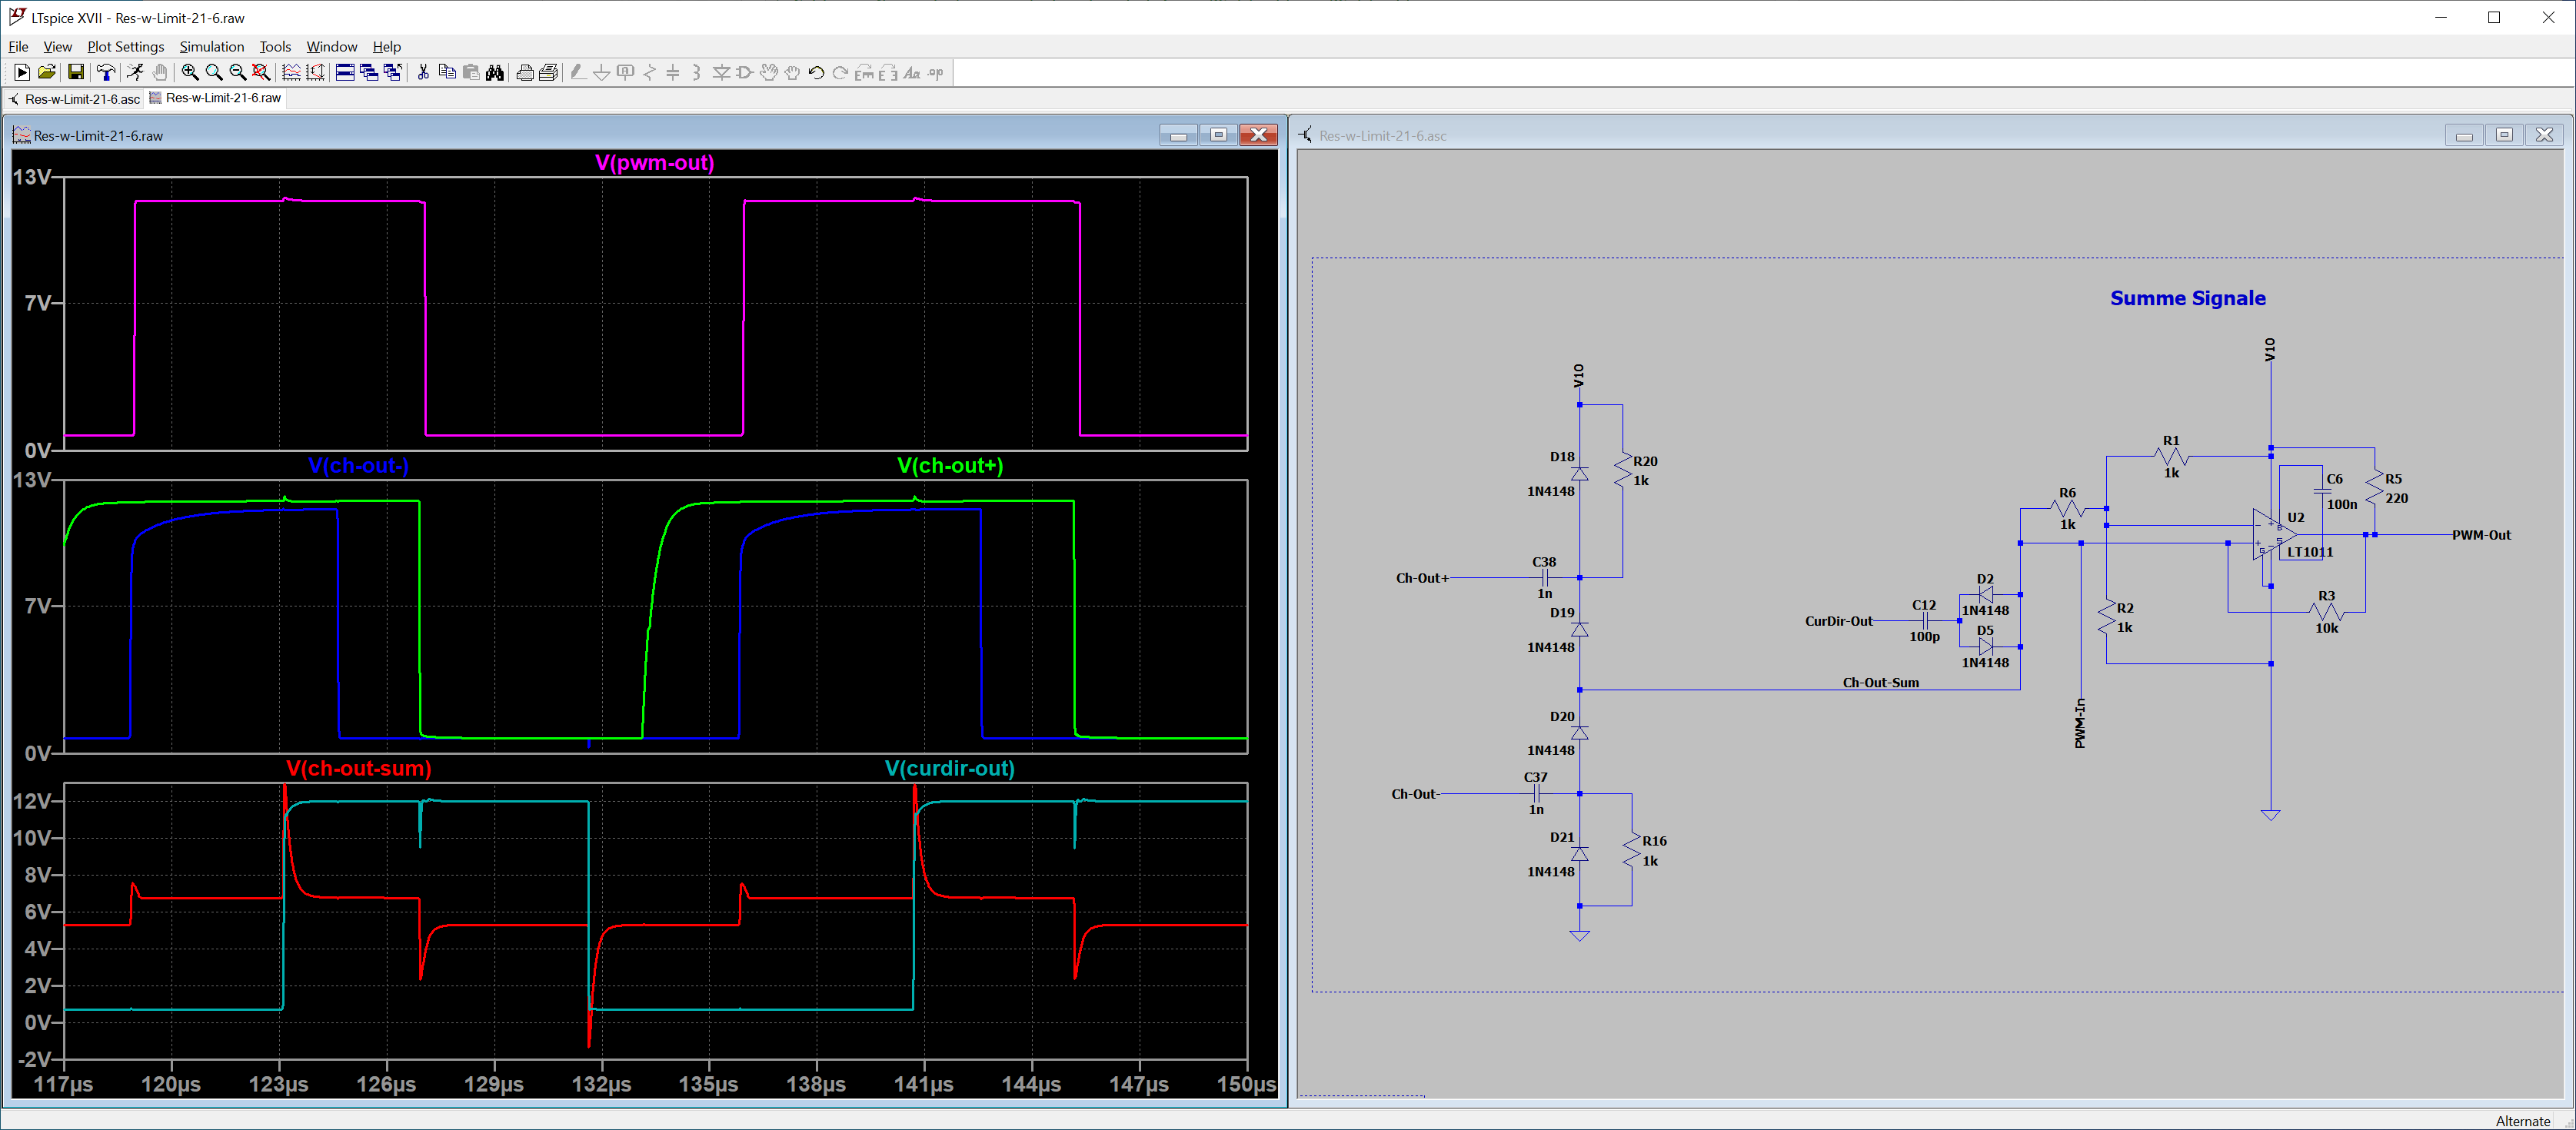Click the Paste clipboard icon
Image resolution: width=2576 pixels, height=1130 pixels.
tap(472, 72)
